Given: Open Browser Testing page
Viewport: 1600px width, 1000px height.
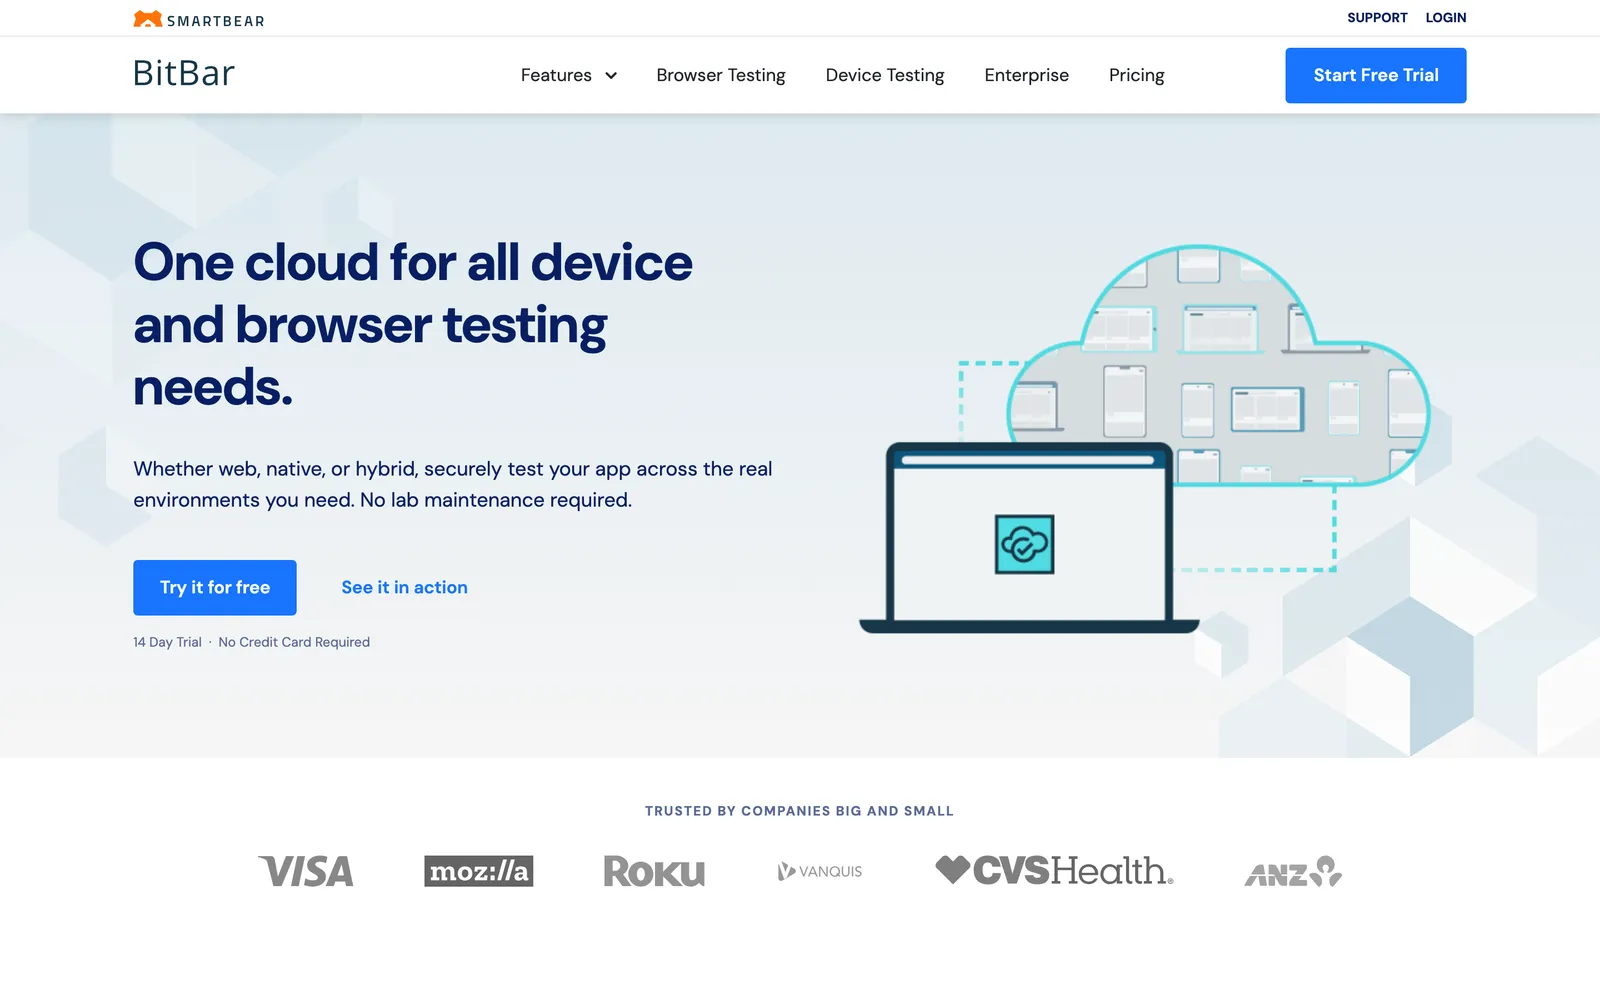Looking at the screenshot, I should click(721, 75).
